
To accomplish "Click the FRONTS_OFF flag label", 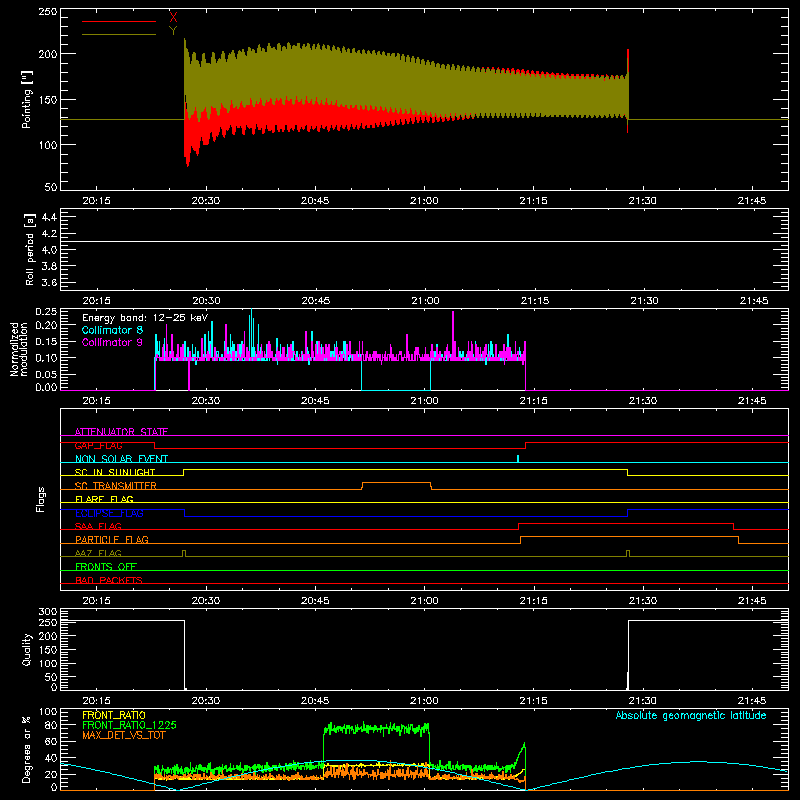I will (106, 566).
